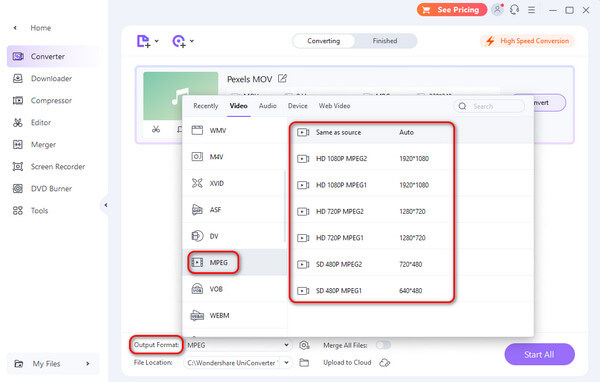The image size is (600, 382).
Task: Select the Audio tab
Action: click(267, 106)
